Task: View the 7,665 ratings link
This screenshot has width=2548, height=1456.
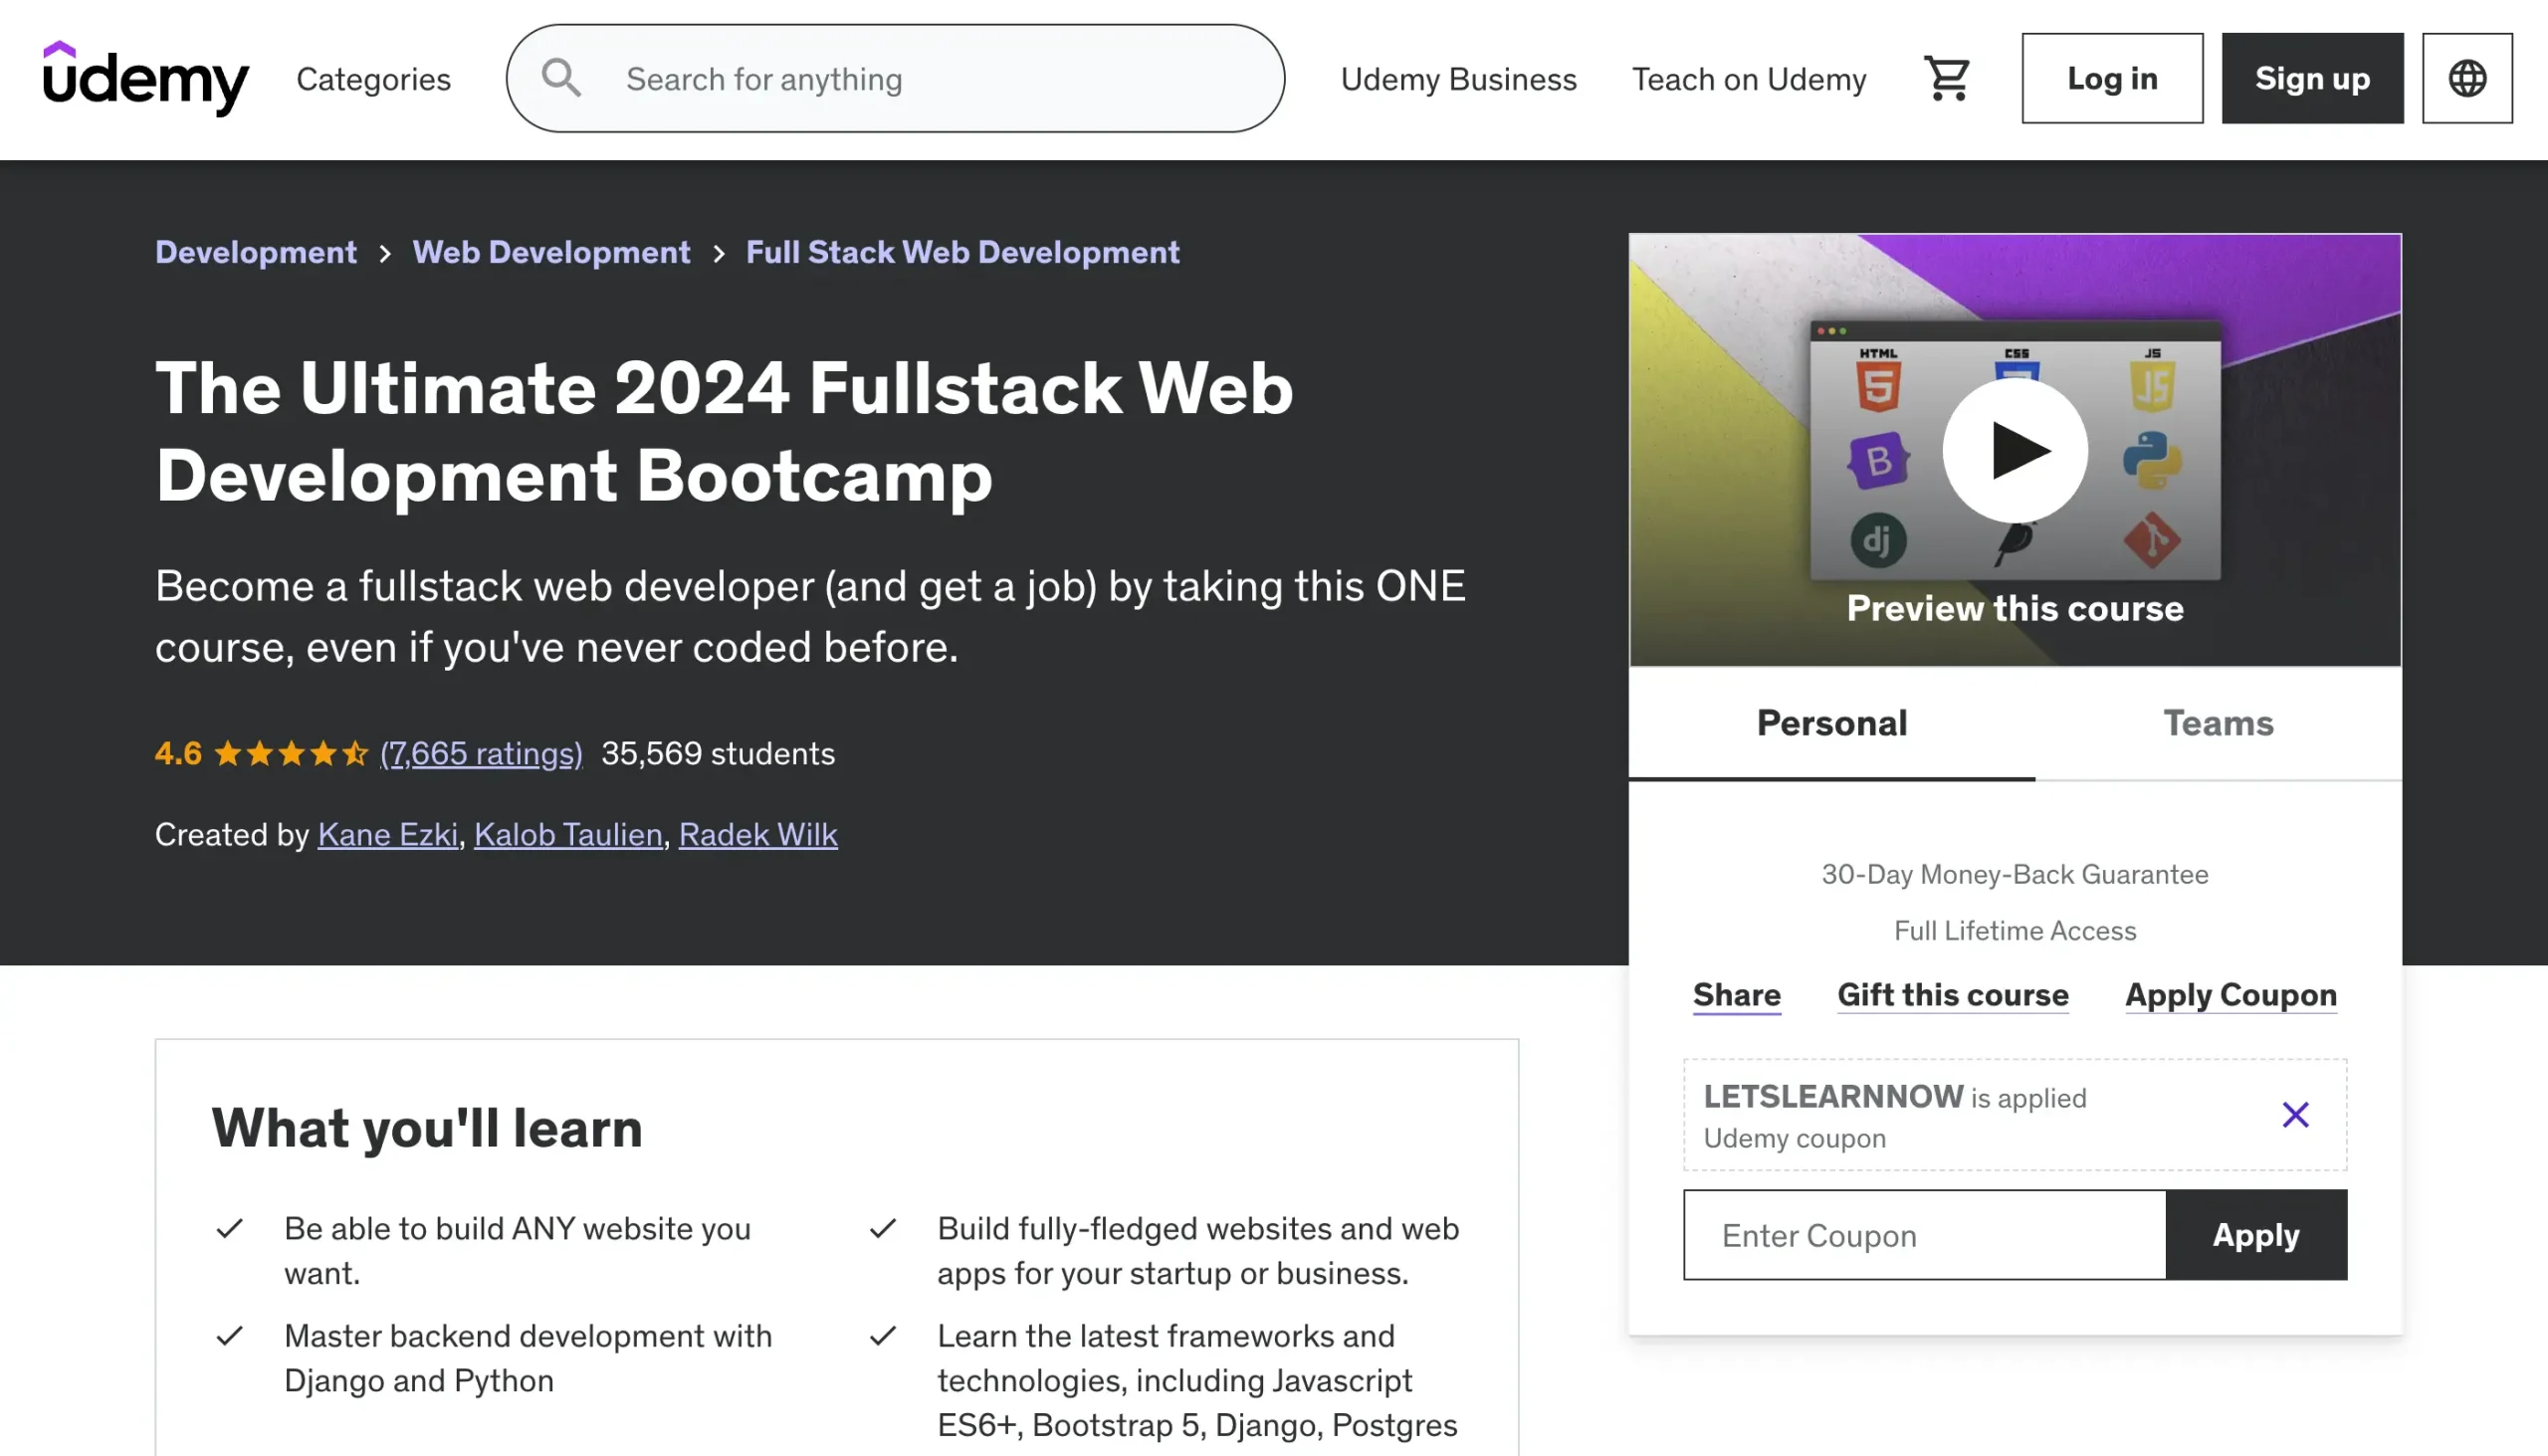Action: pos(481,753)
